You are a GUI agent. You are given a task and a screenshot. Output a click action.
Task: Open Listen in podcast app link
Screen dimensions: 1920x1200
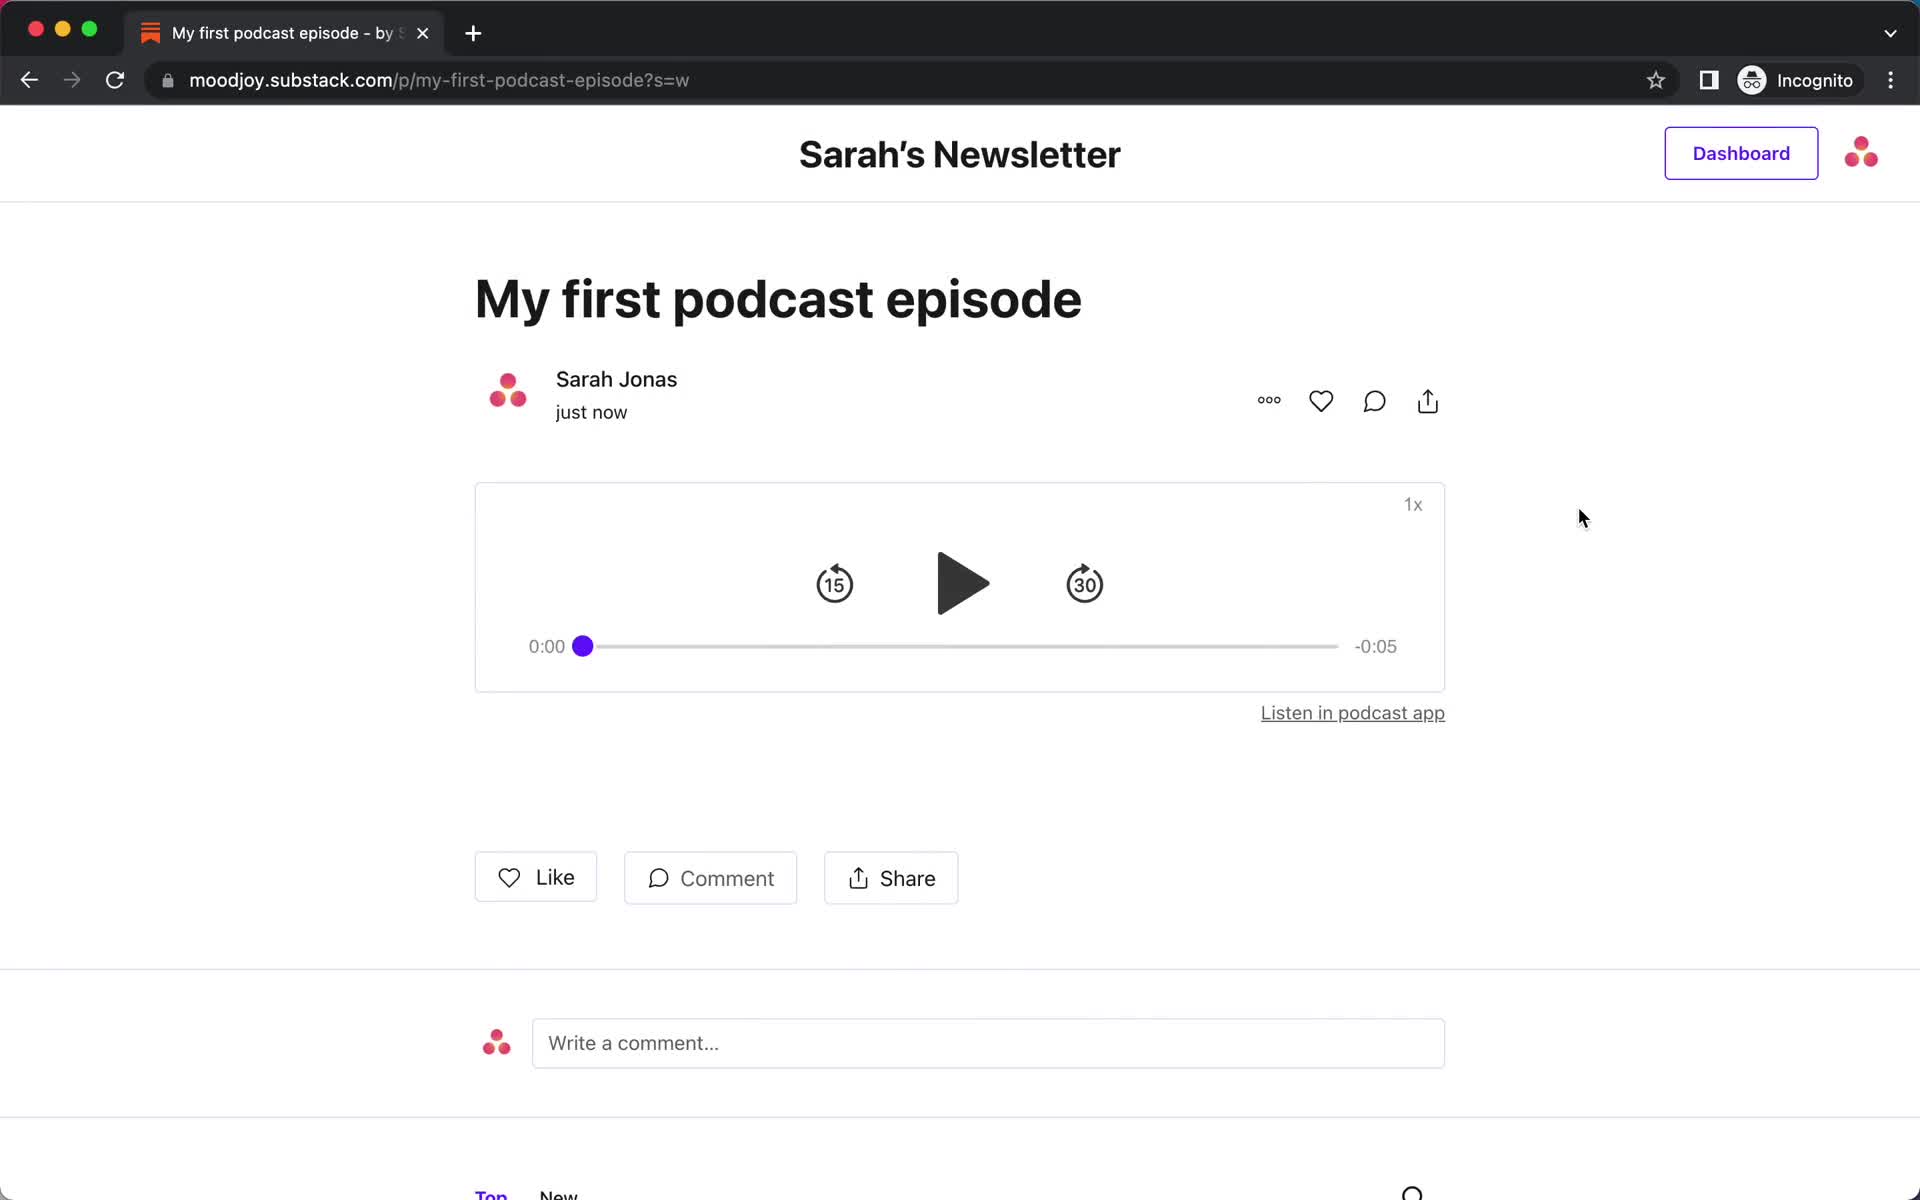click(1352, 712)
